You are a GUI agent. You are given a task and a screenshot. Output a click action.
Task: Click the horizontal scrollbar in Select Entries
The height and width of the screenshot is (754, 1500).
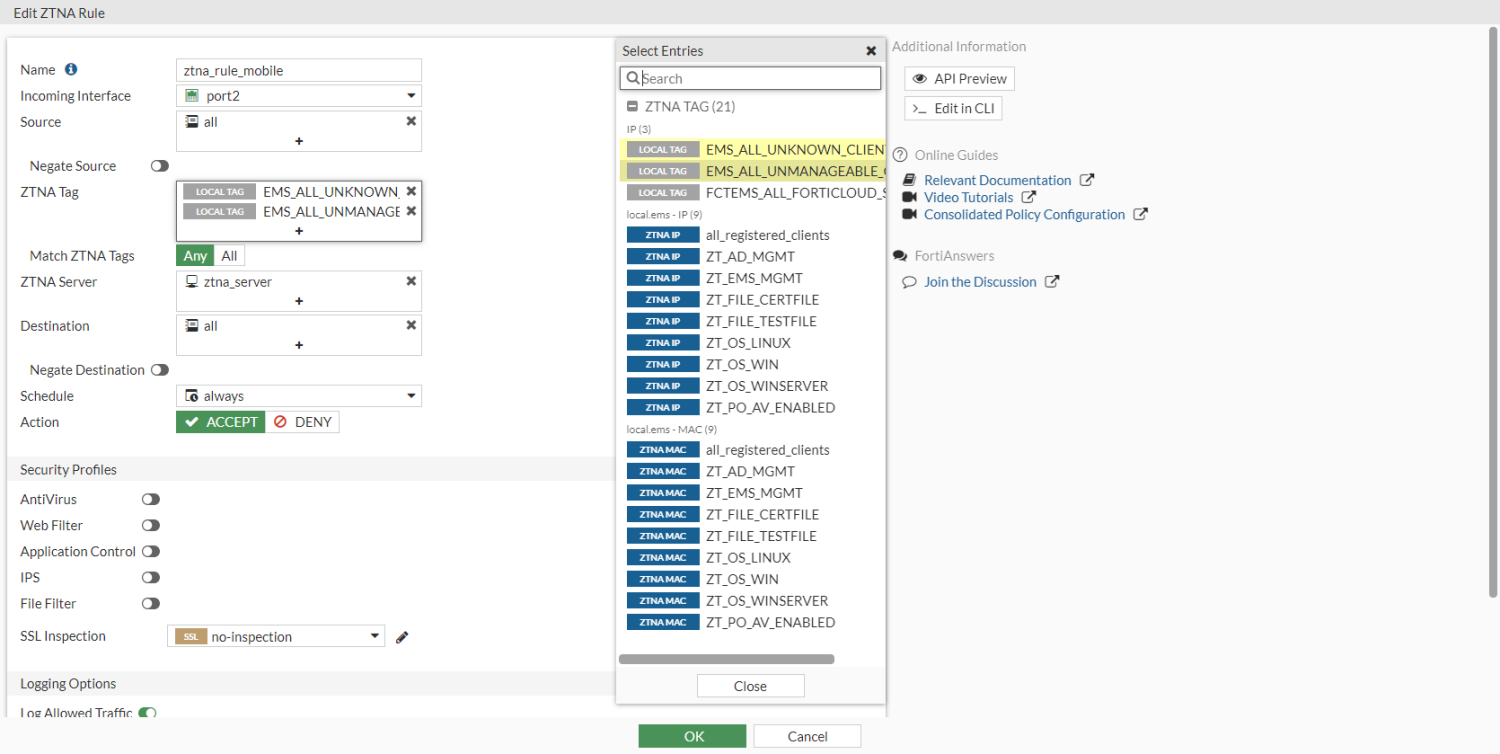[728, 658]
